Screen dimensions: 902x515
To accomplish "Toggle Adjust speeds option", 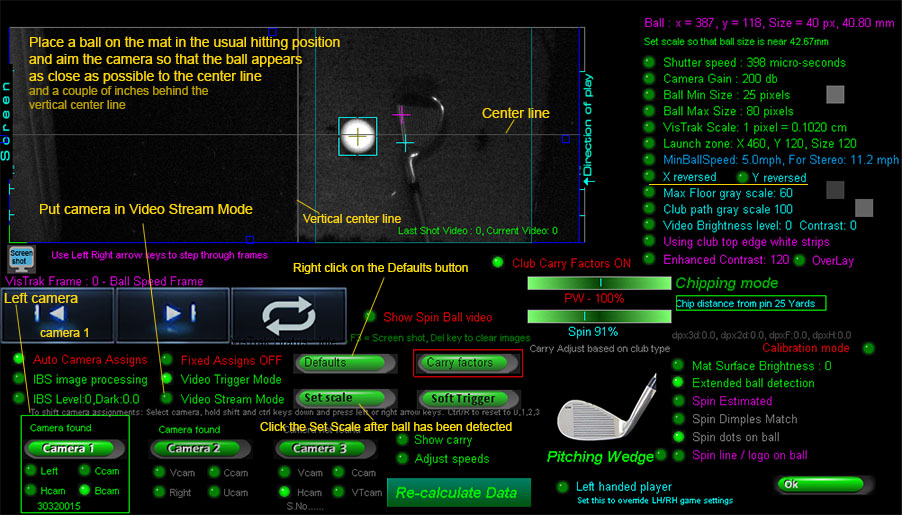I will point(403,459).
